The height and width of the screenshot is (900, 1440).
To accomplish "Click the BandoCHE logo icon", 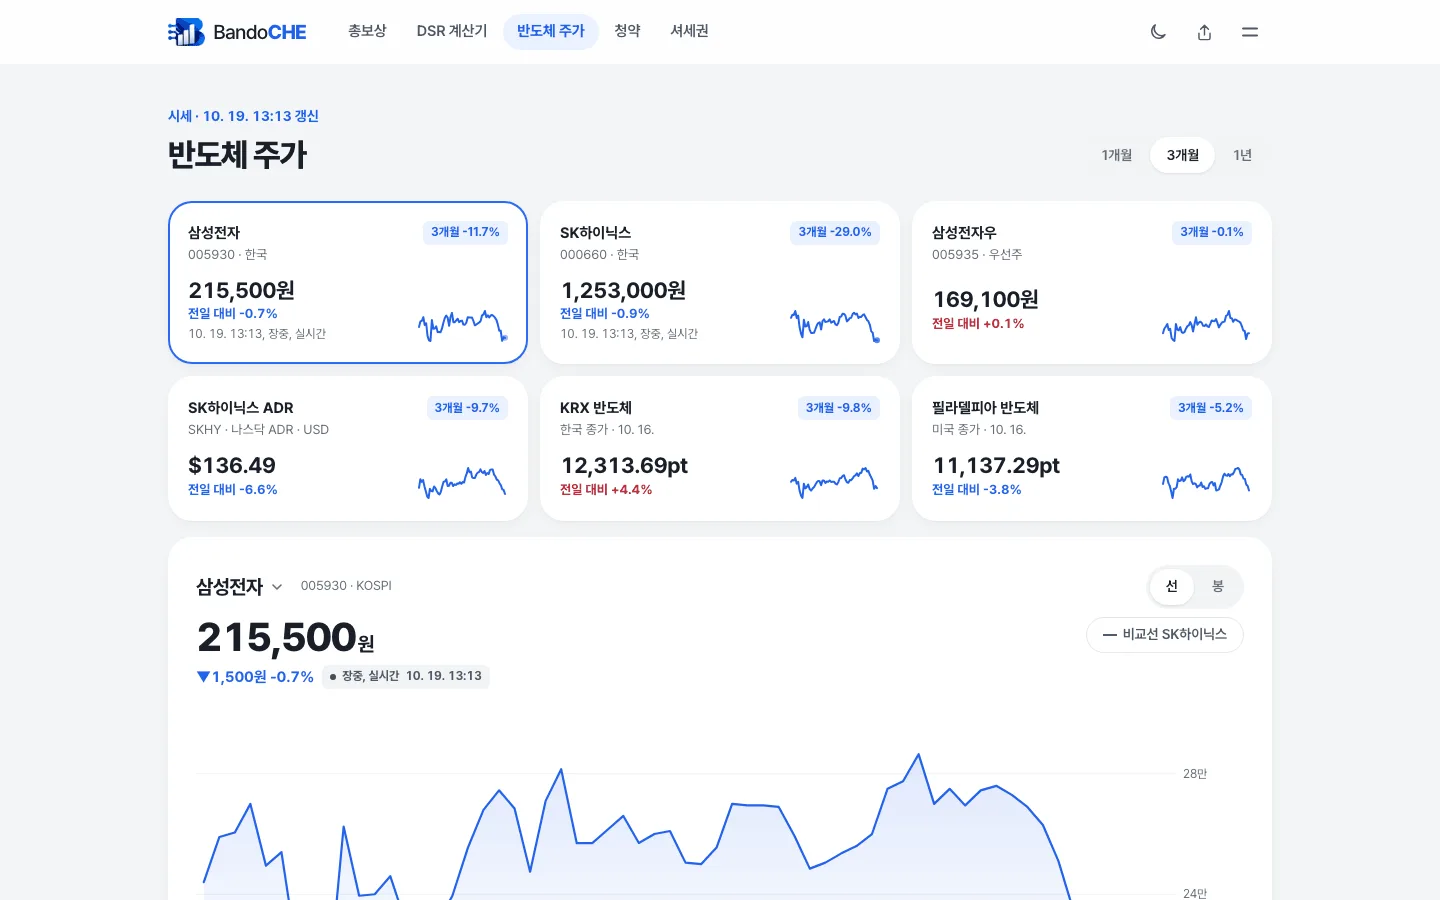I will click(x=186, y=32).
